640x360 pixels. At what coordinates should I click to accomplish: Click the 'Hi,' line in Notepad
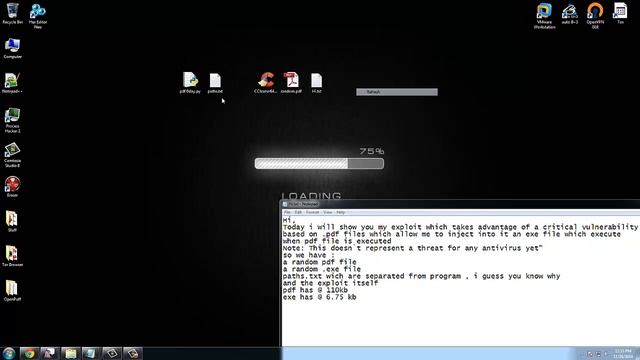pyautogui.click(x=289, y=220)
